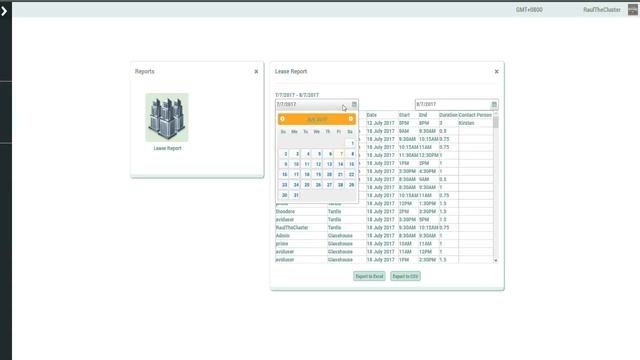Choose day 20 in the calendar
The image size is (640, 360).
(329, 174)
